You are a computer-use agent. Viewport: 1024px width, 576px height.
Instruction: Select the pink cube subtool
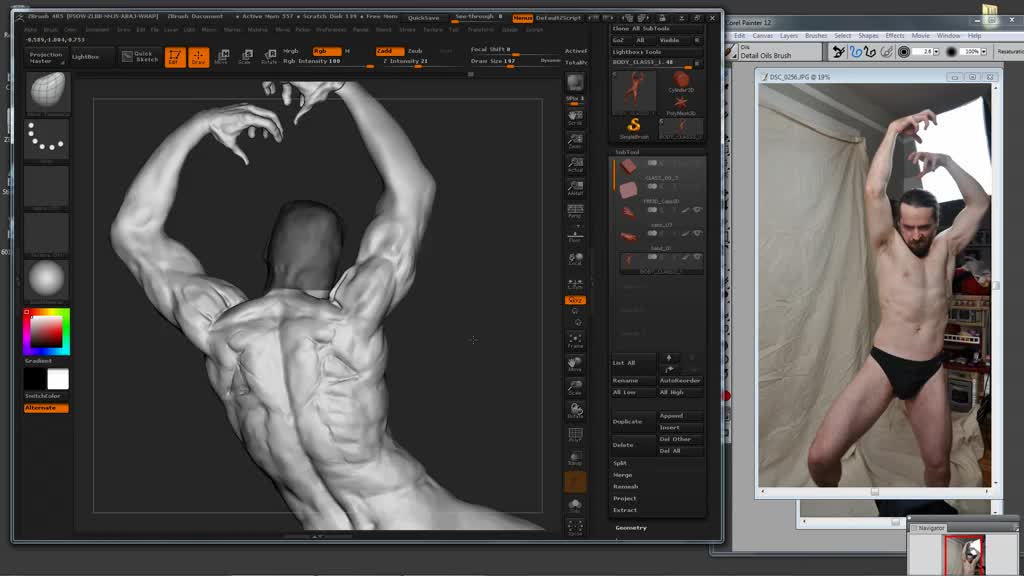coord(628,190)
